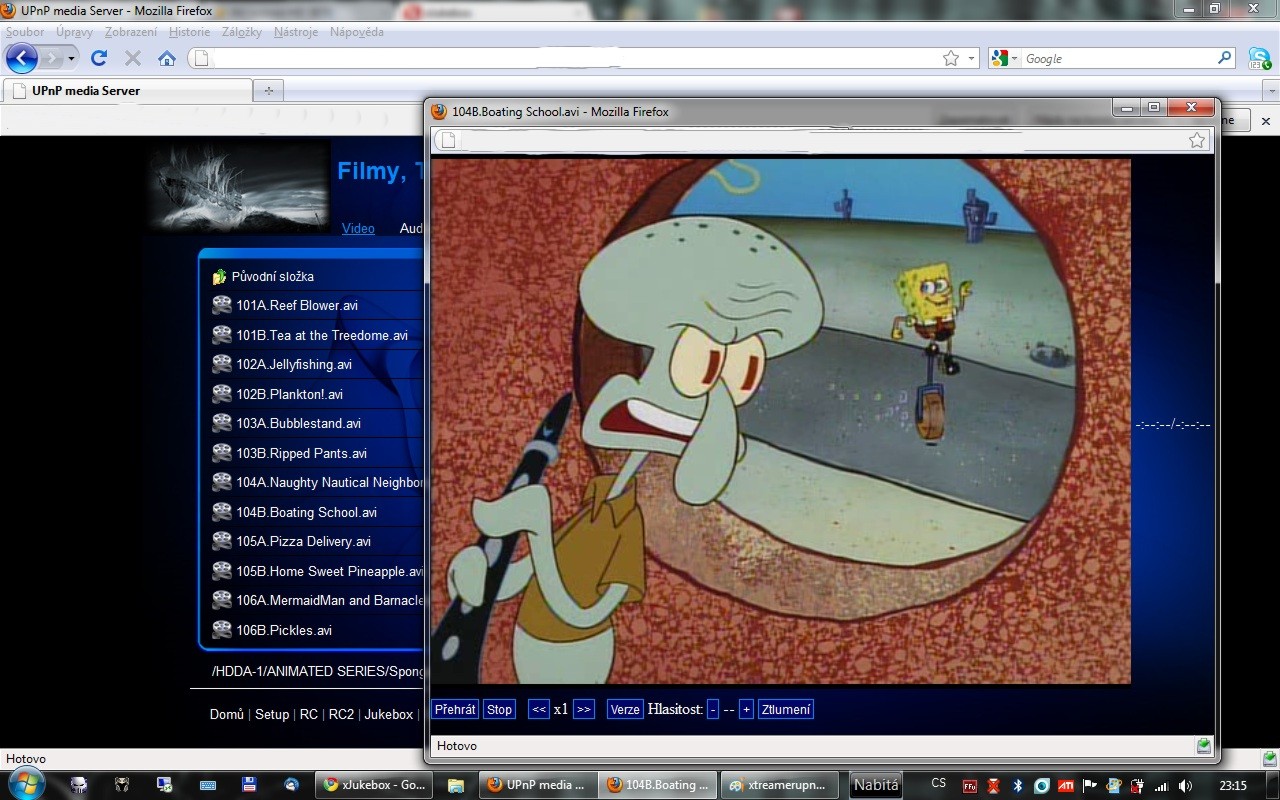This screenshot has height=800, width=1280.
Task: Click the Video category link
Action: pos(358,228)
